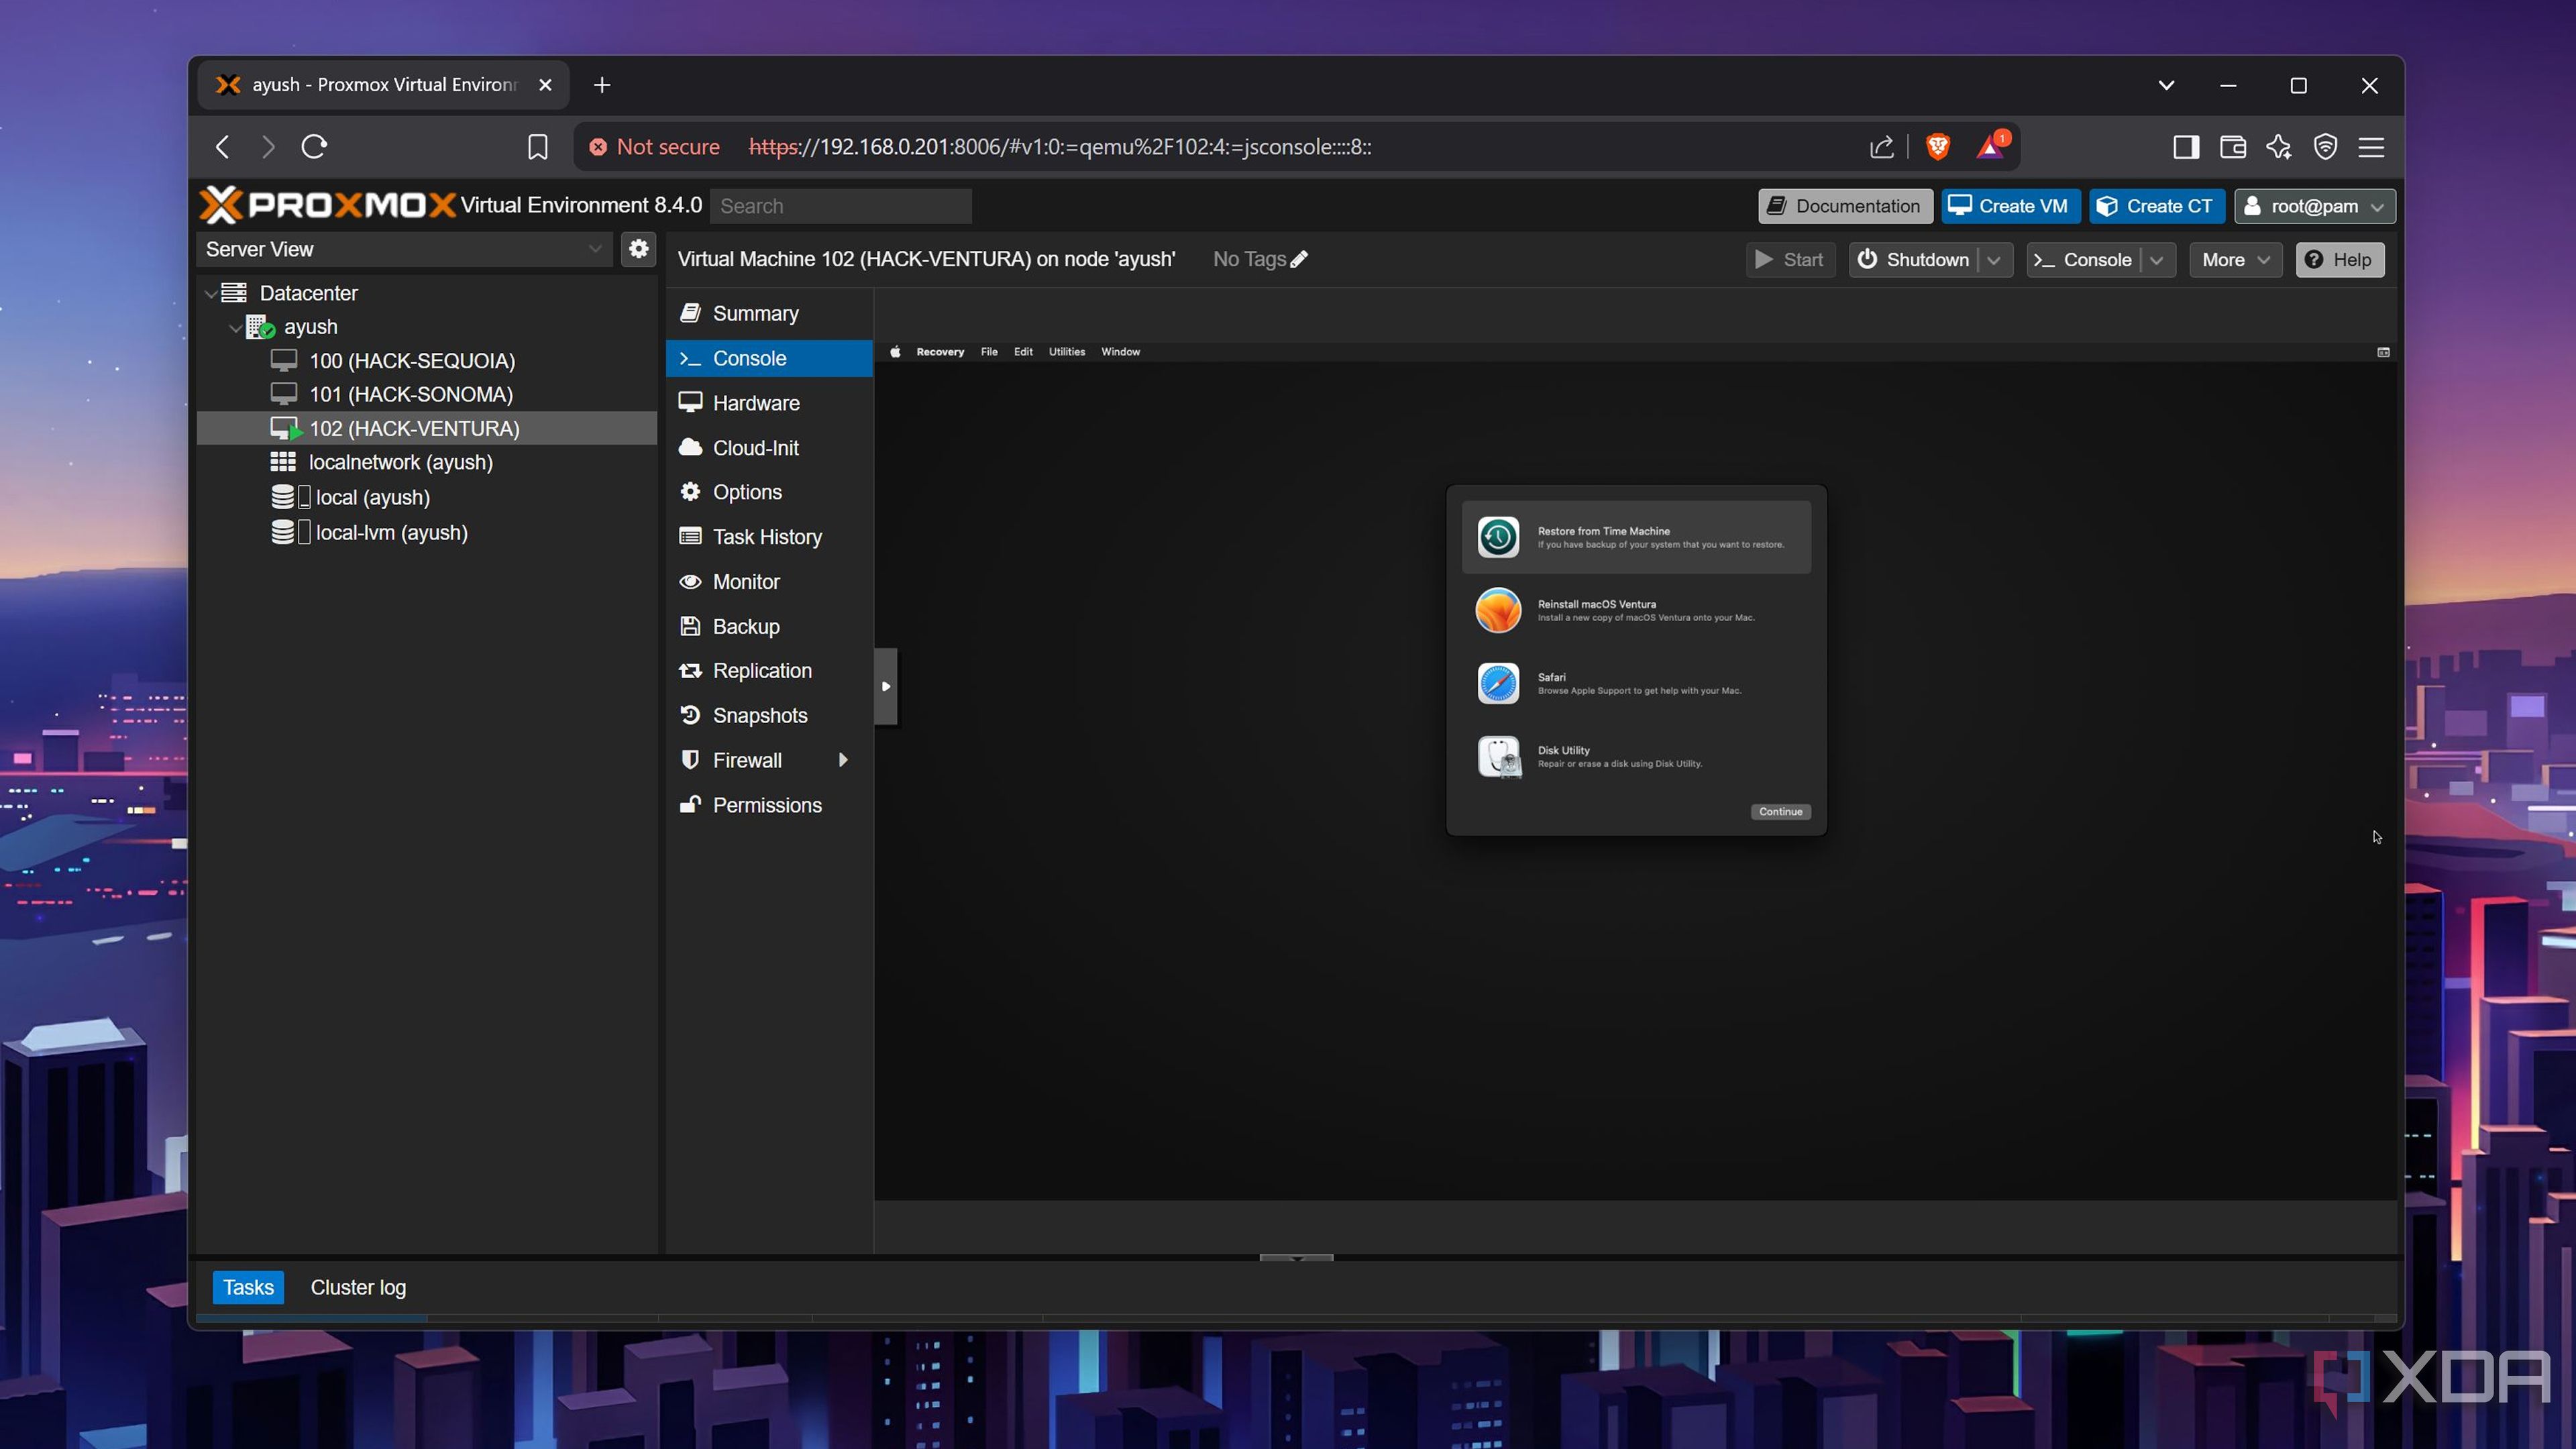The image size is (2576, 1449).
Task: Open the Console button dropdown arrow
Action: [2156, 260]
